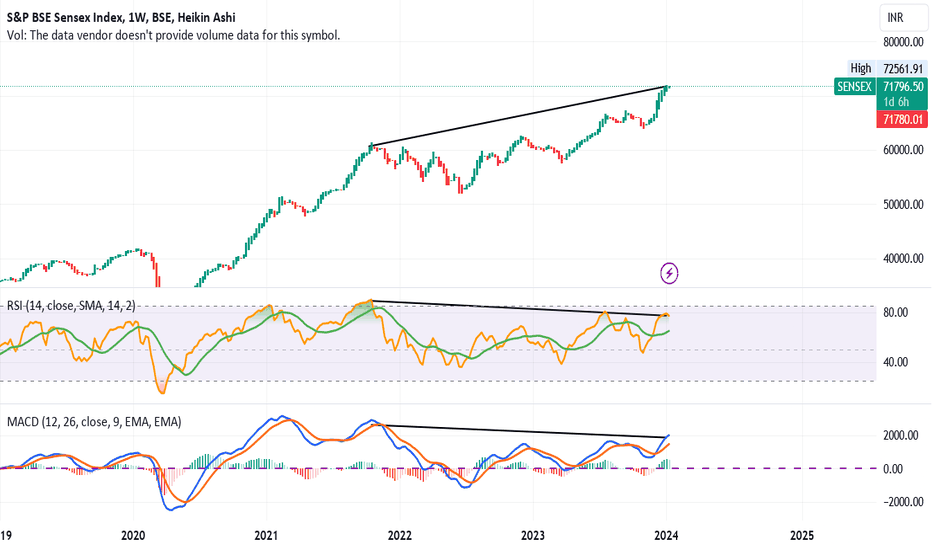Select the trendline on the RSI pane
Image resolution: width=932 pixels, height=550 pixels.
[x=517, y=307]
